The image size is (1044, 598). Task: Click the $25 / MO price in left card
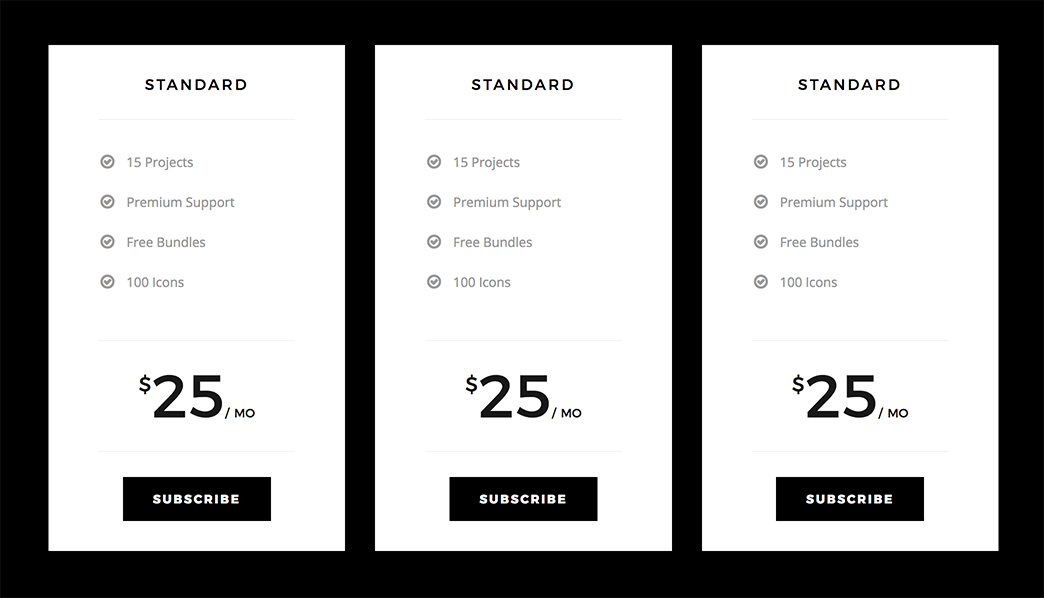(x=196, y=397)
